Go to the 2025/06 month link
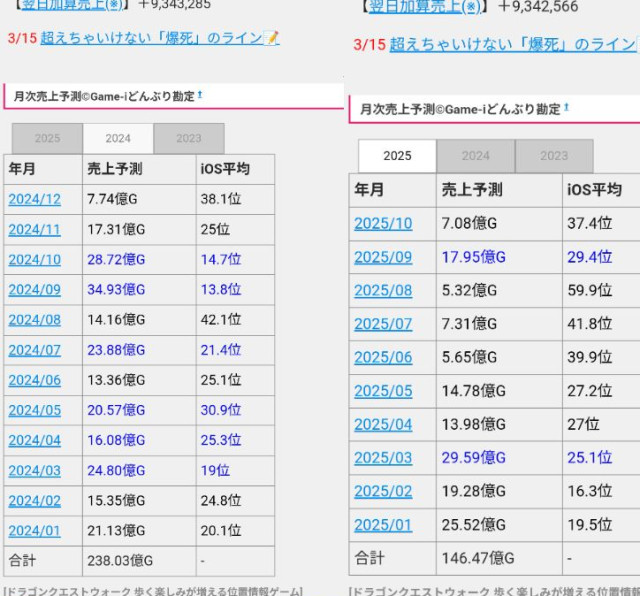The width and height of the screenshot is (640, 596). 382,357
